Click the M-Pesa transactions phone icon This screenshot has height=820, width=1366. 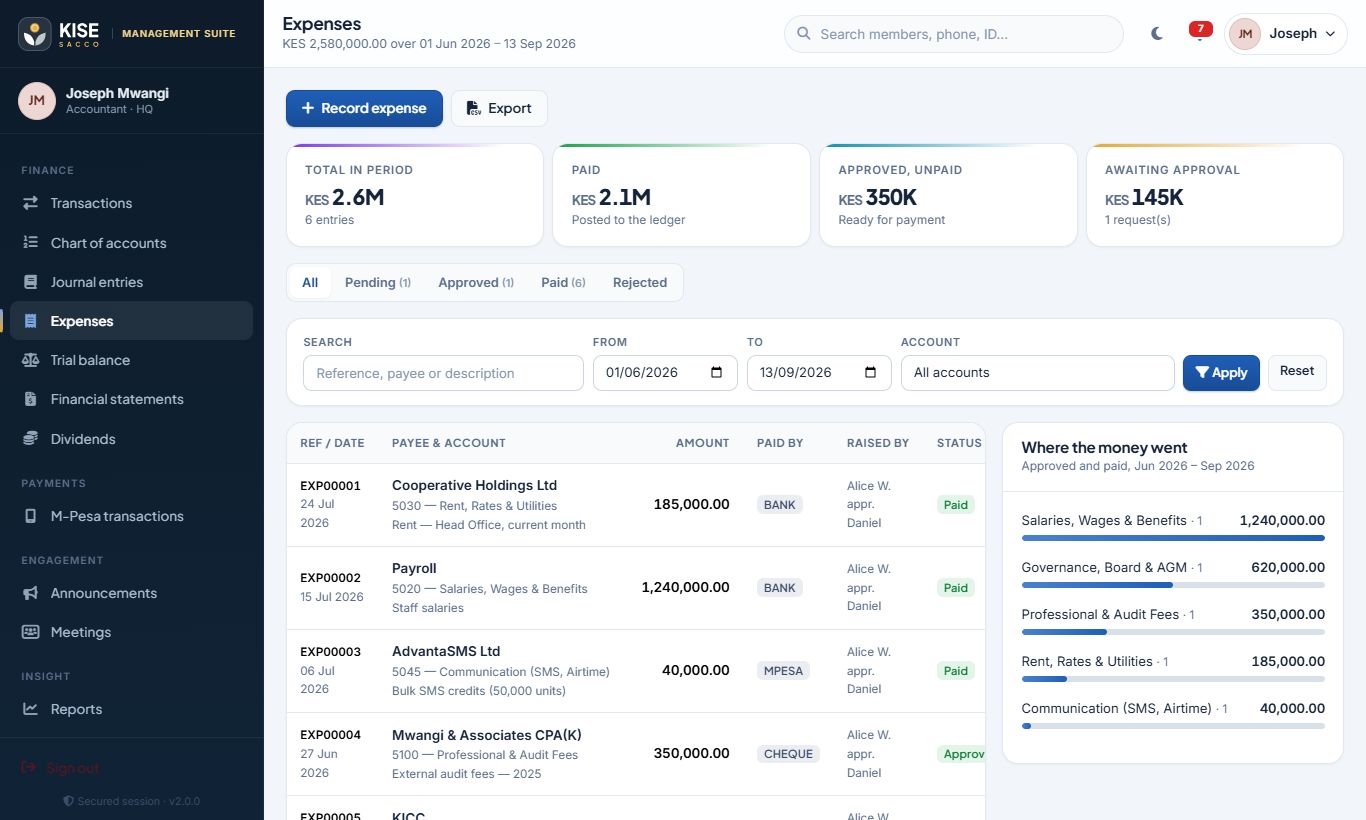pos(31,516)
